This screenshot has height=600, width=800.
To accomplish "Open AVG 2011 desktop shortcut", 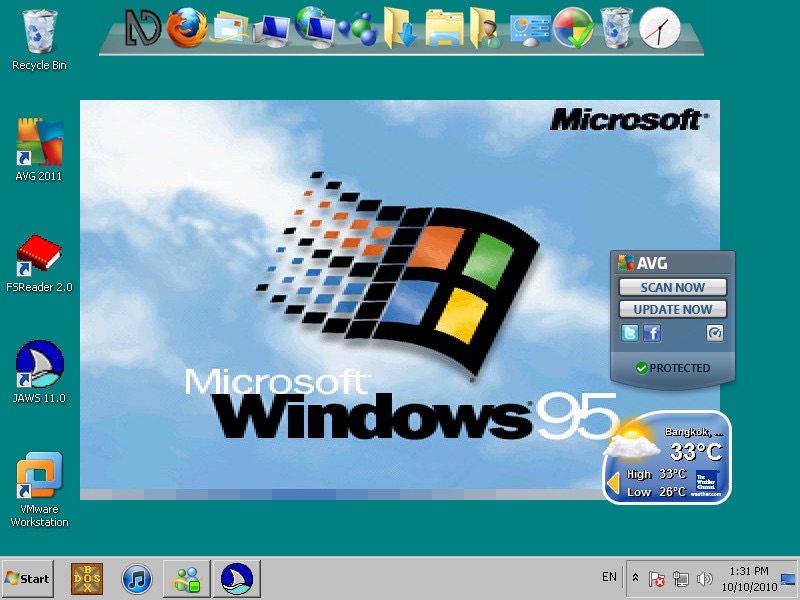I will (x=39, y=144).
